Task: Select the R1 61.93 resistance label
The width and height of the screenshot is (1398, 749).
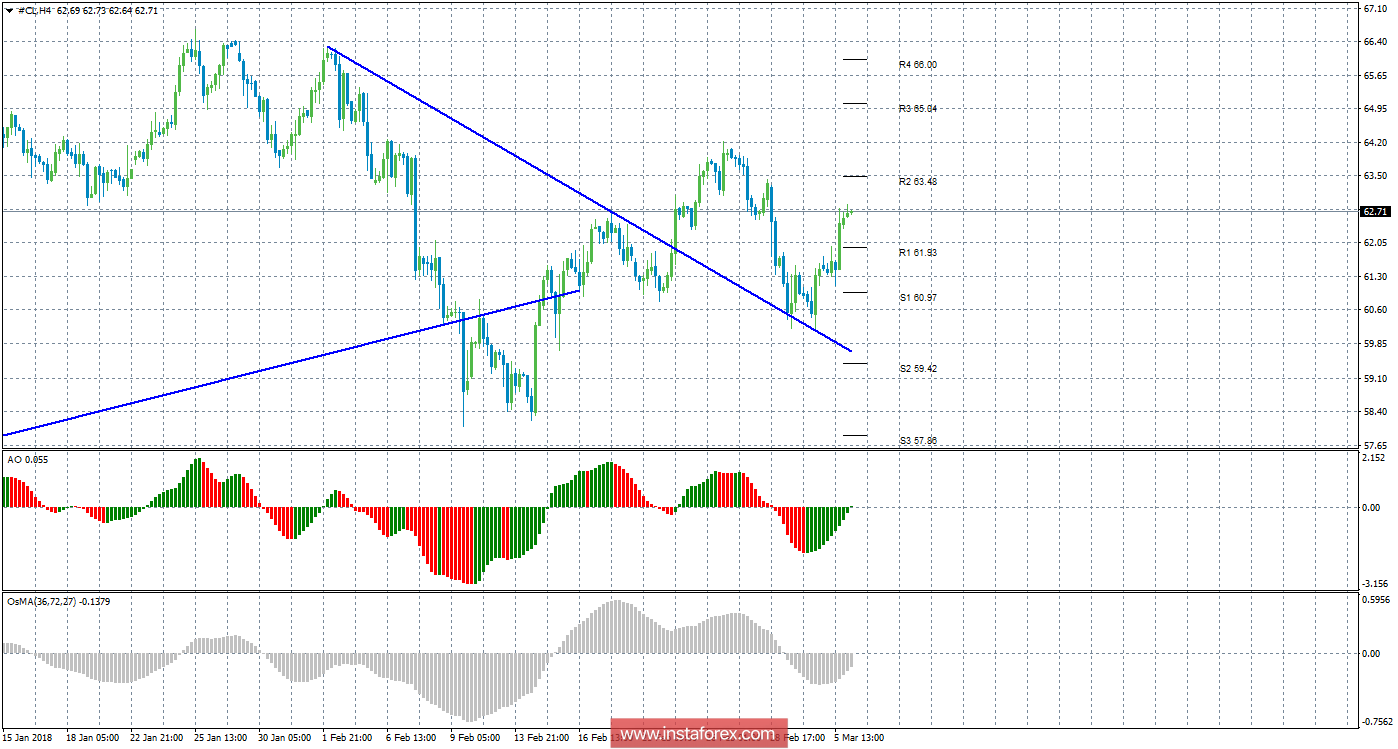Action: click(x=917, y=253)
